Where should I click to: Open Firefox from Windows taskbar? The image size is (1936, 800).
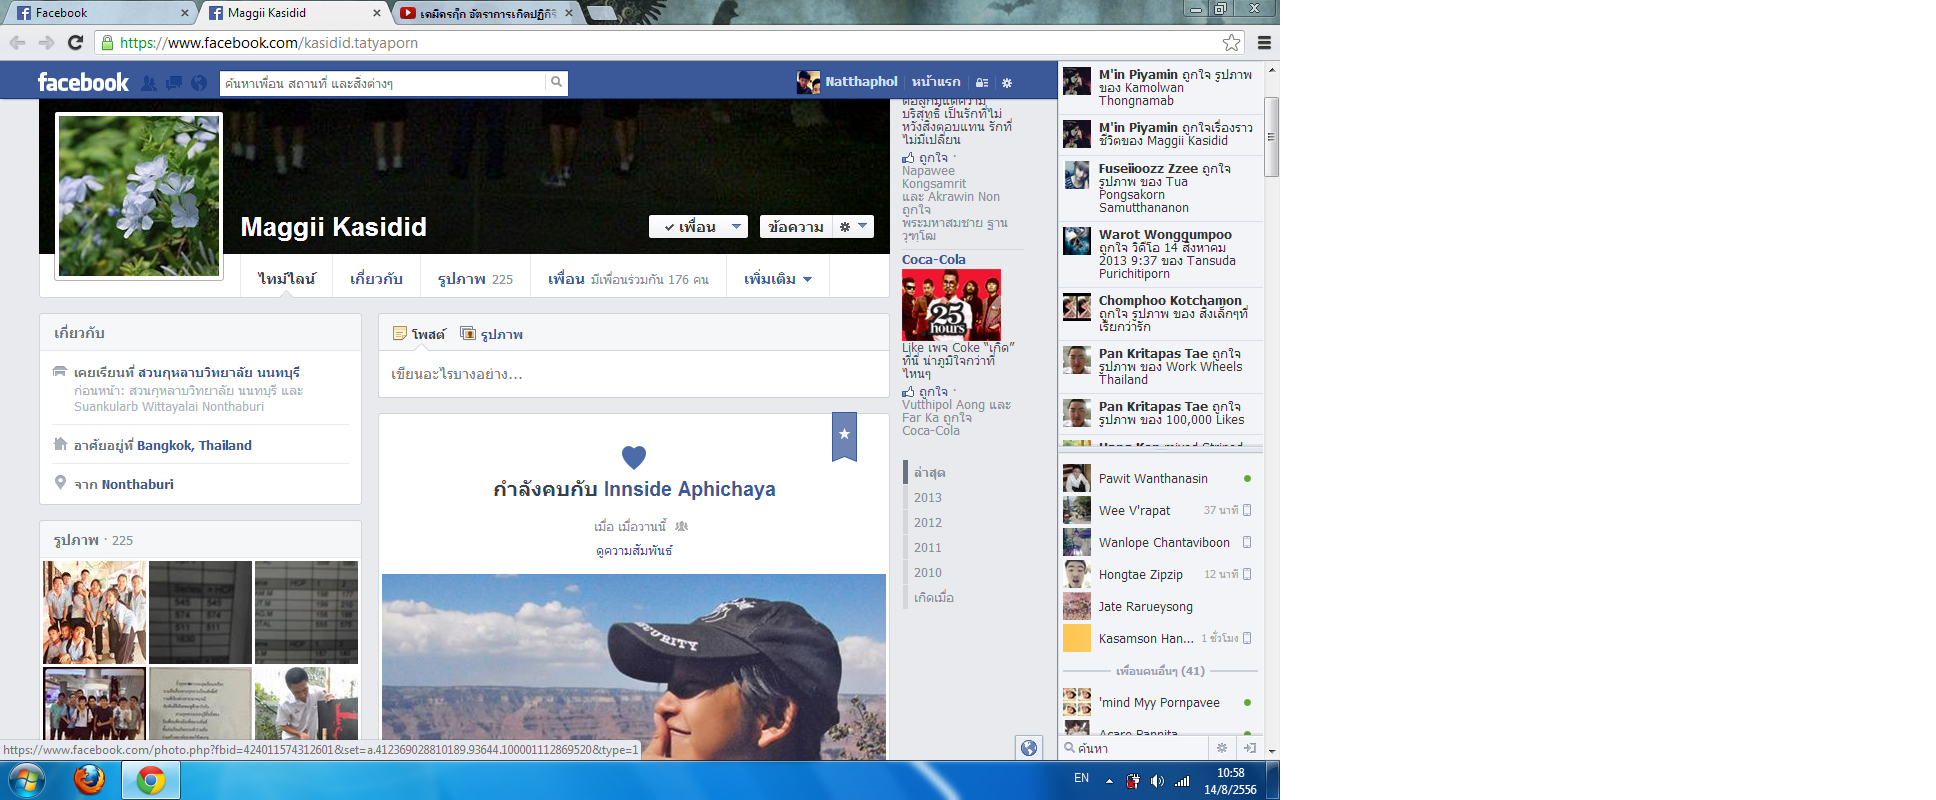pos(89,780)
